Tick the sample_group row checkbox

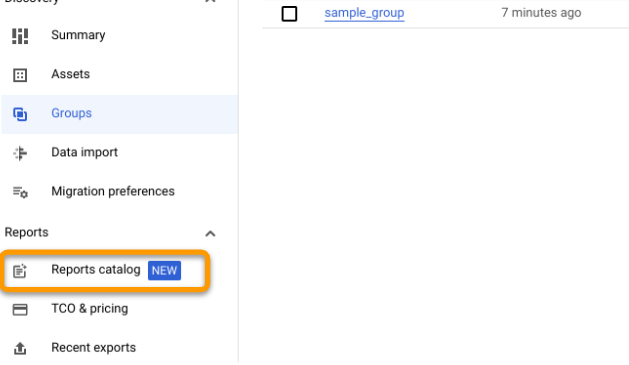click(289, 14)
